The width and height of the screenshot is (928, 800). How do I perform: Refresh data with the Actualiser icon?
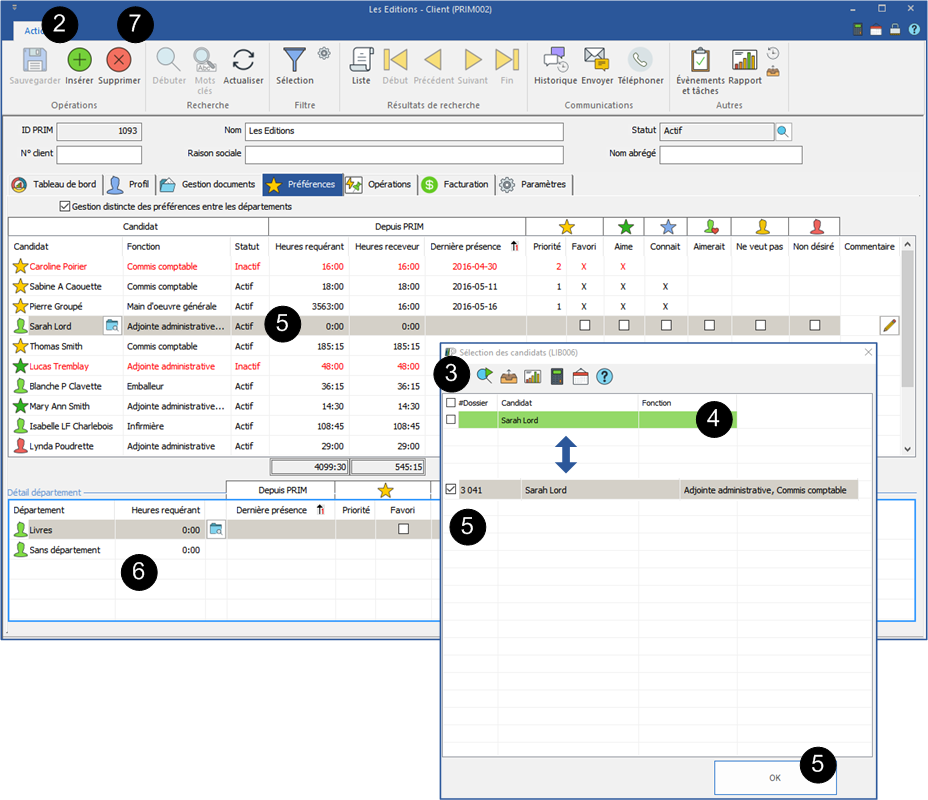243,60
